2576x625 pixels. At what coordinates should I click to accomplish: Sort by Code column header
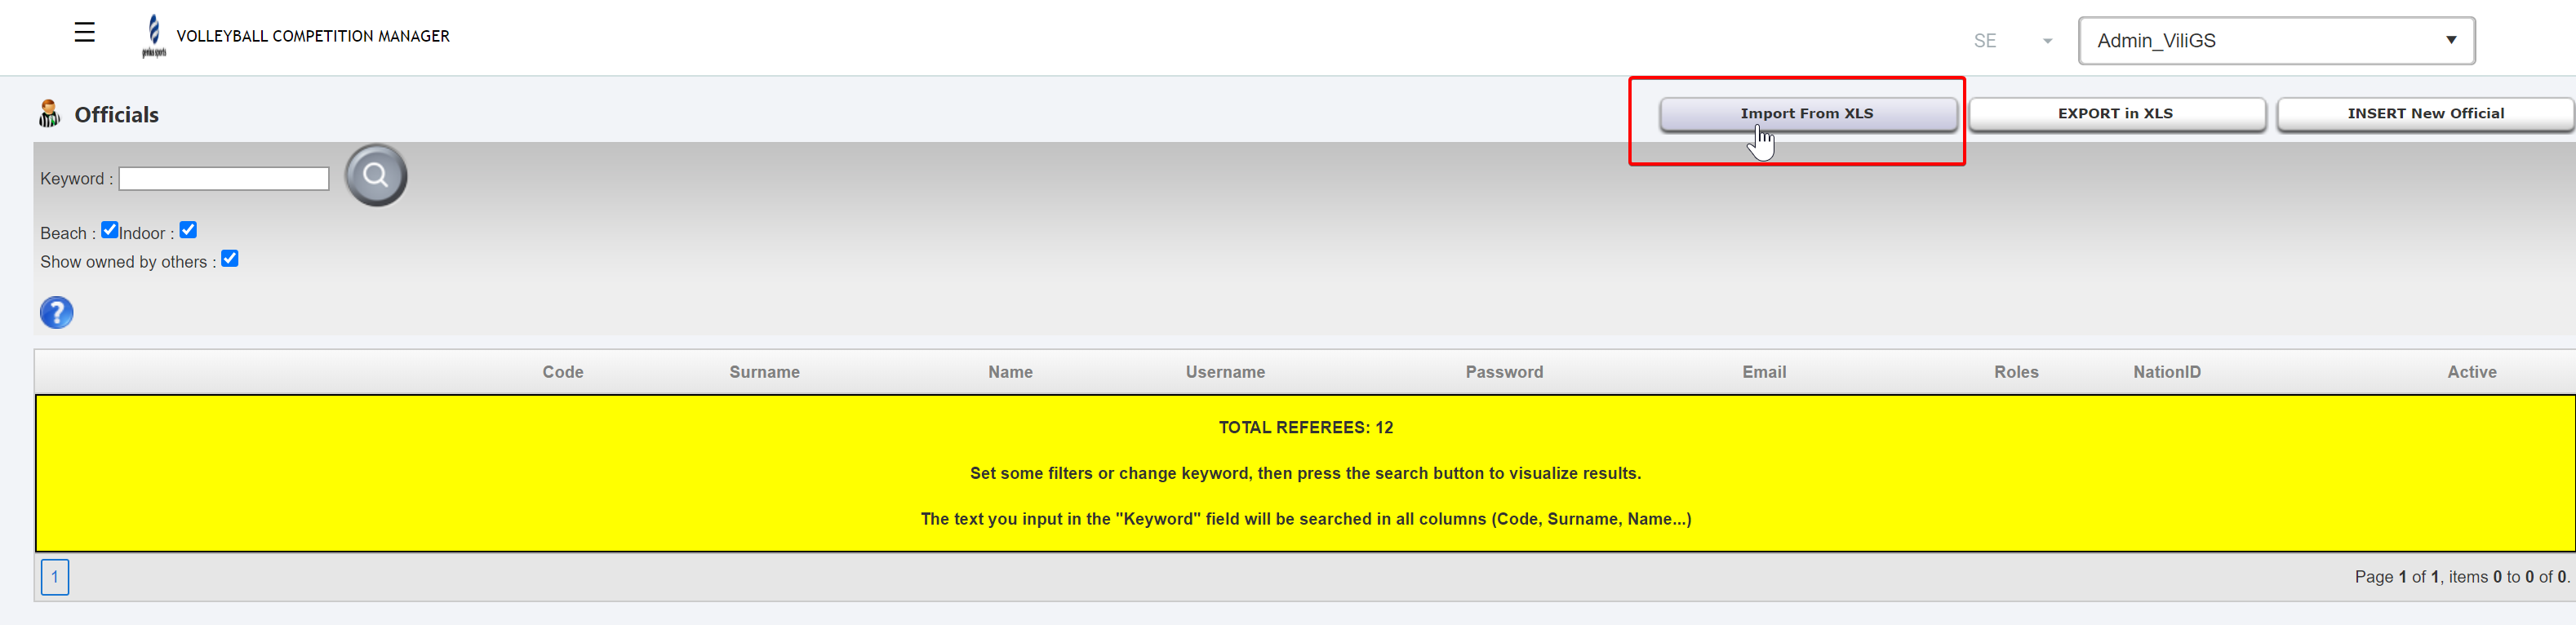point(563,372)
